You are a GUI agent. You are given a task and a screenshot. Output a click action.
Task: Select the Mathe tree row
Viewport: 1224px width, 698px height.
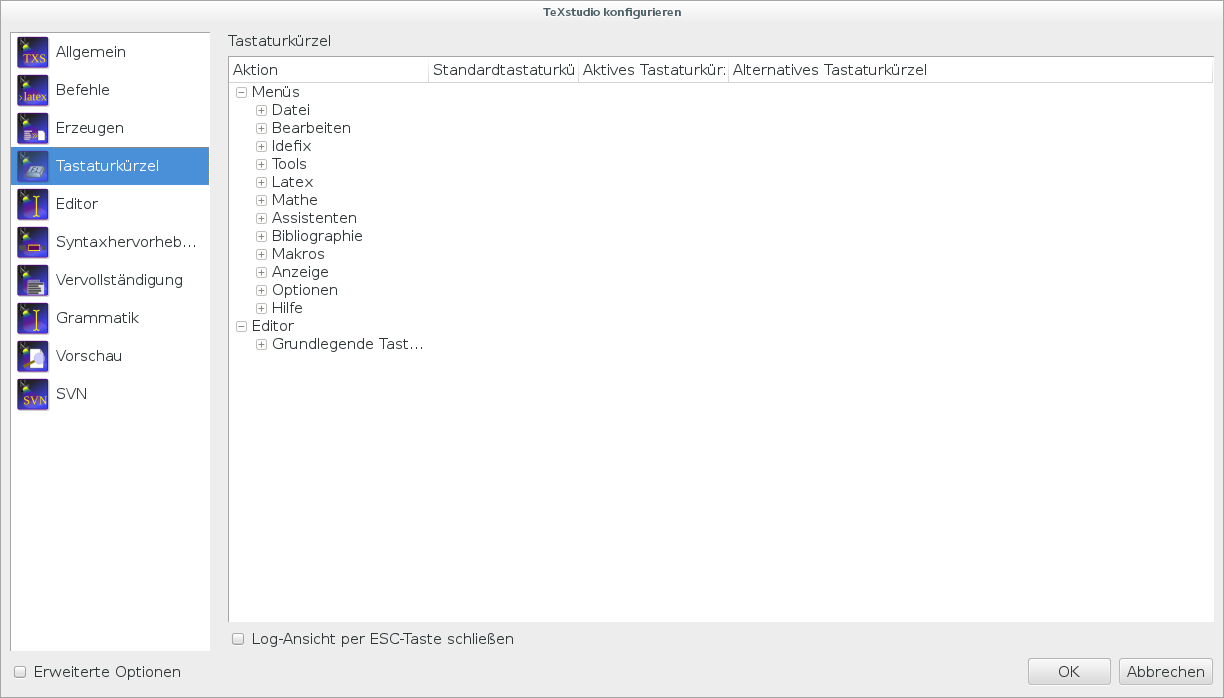click(x=295, y=200)
